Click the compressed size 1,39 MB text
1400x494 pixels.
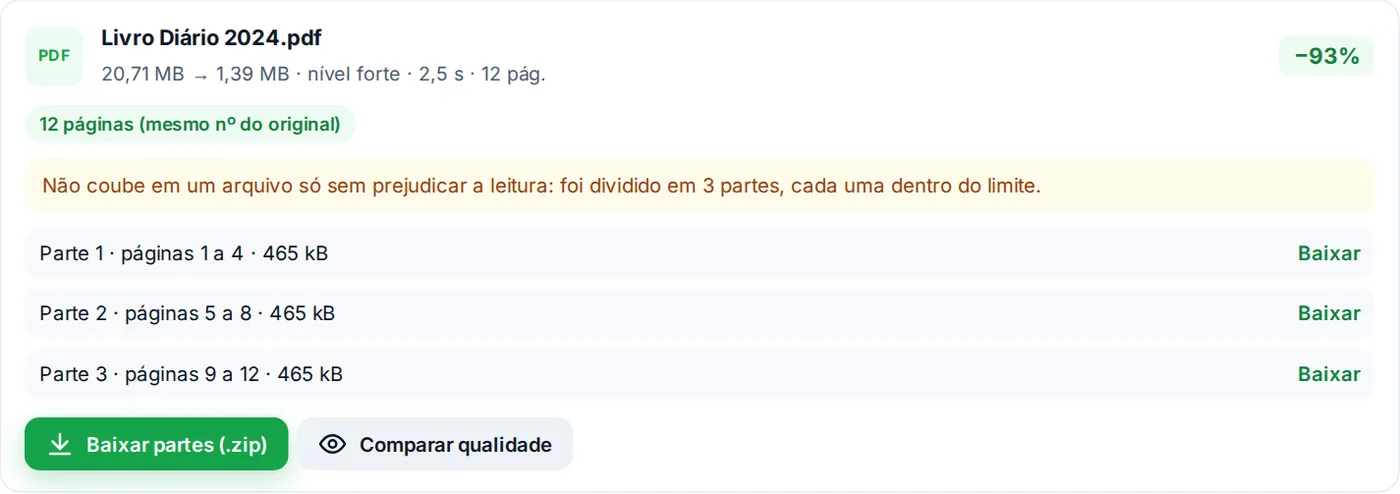[x=252, y=74]
